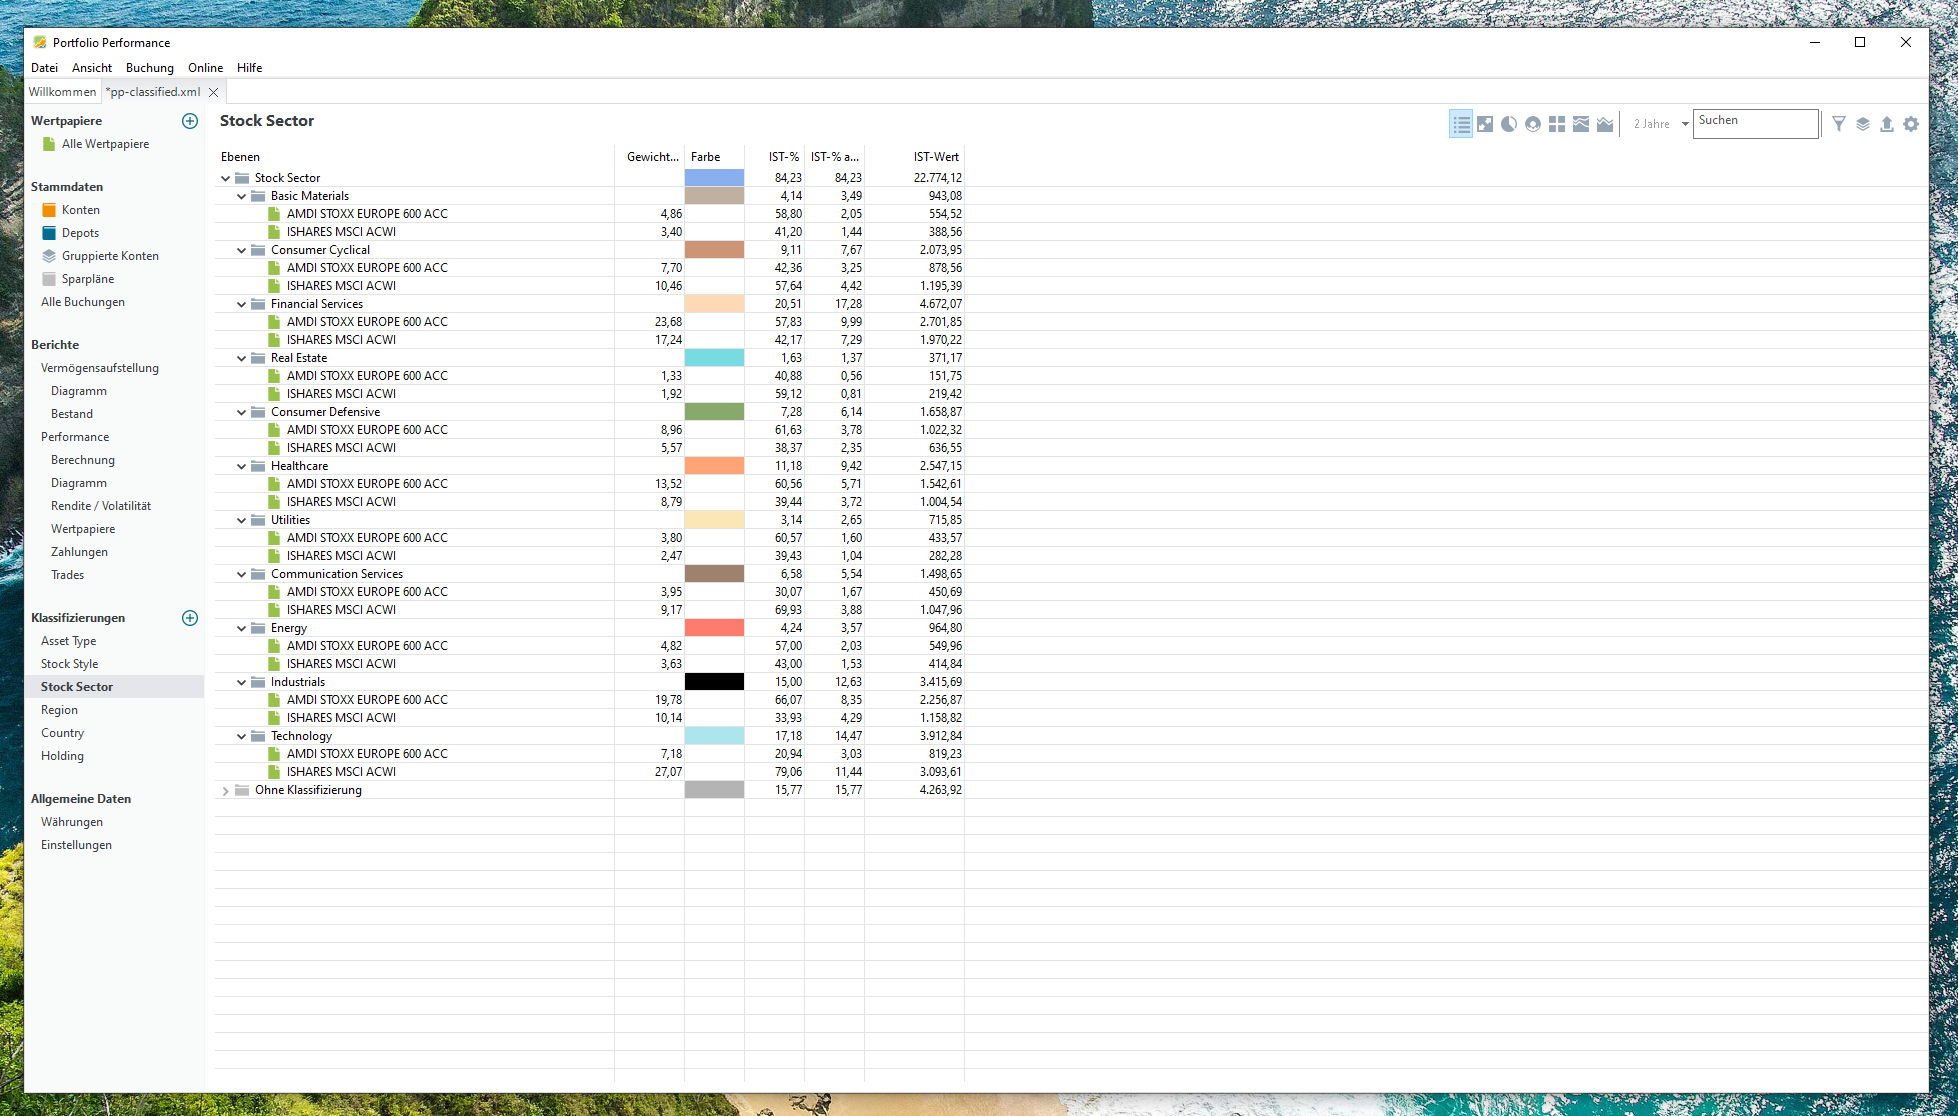
Task: Add new taxonomy with Klassifizierungen plus icon
Action: pyautogui.click(x=190, y=618)
